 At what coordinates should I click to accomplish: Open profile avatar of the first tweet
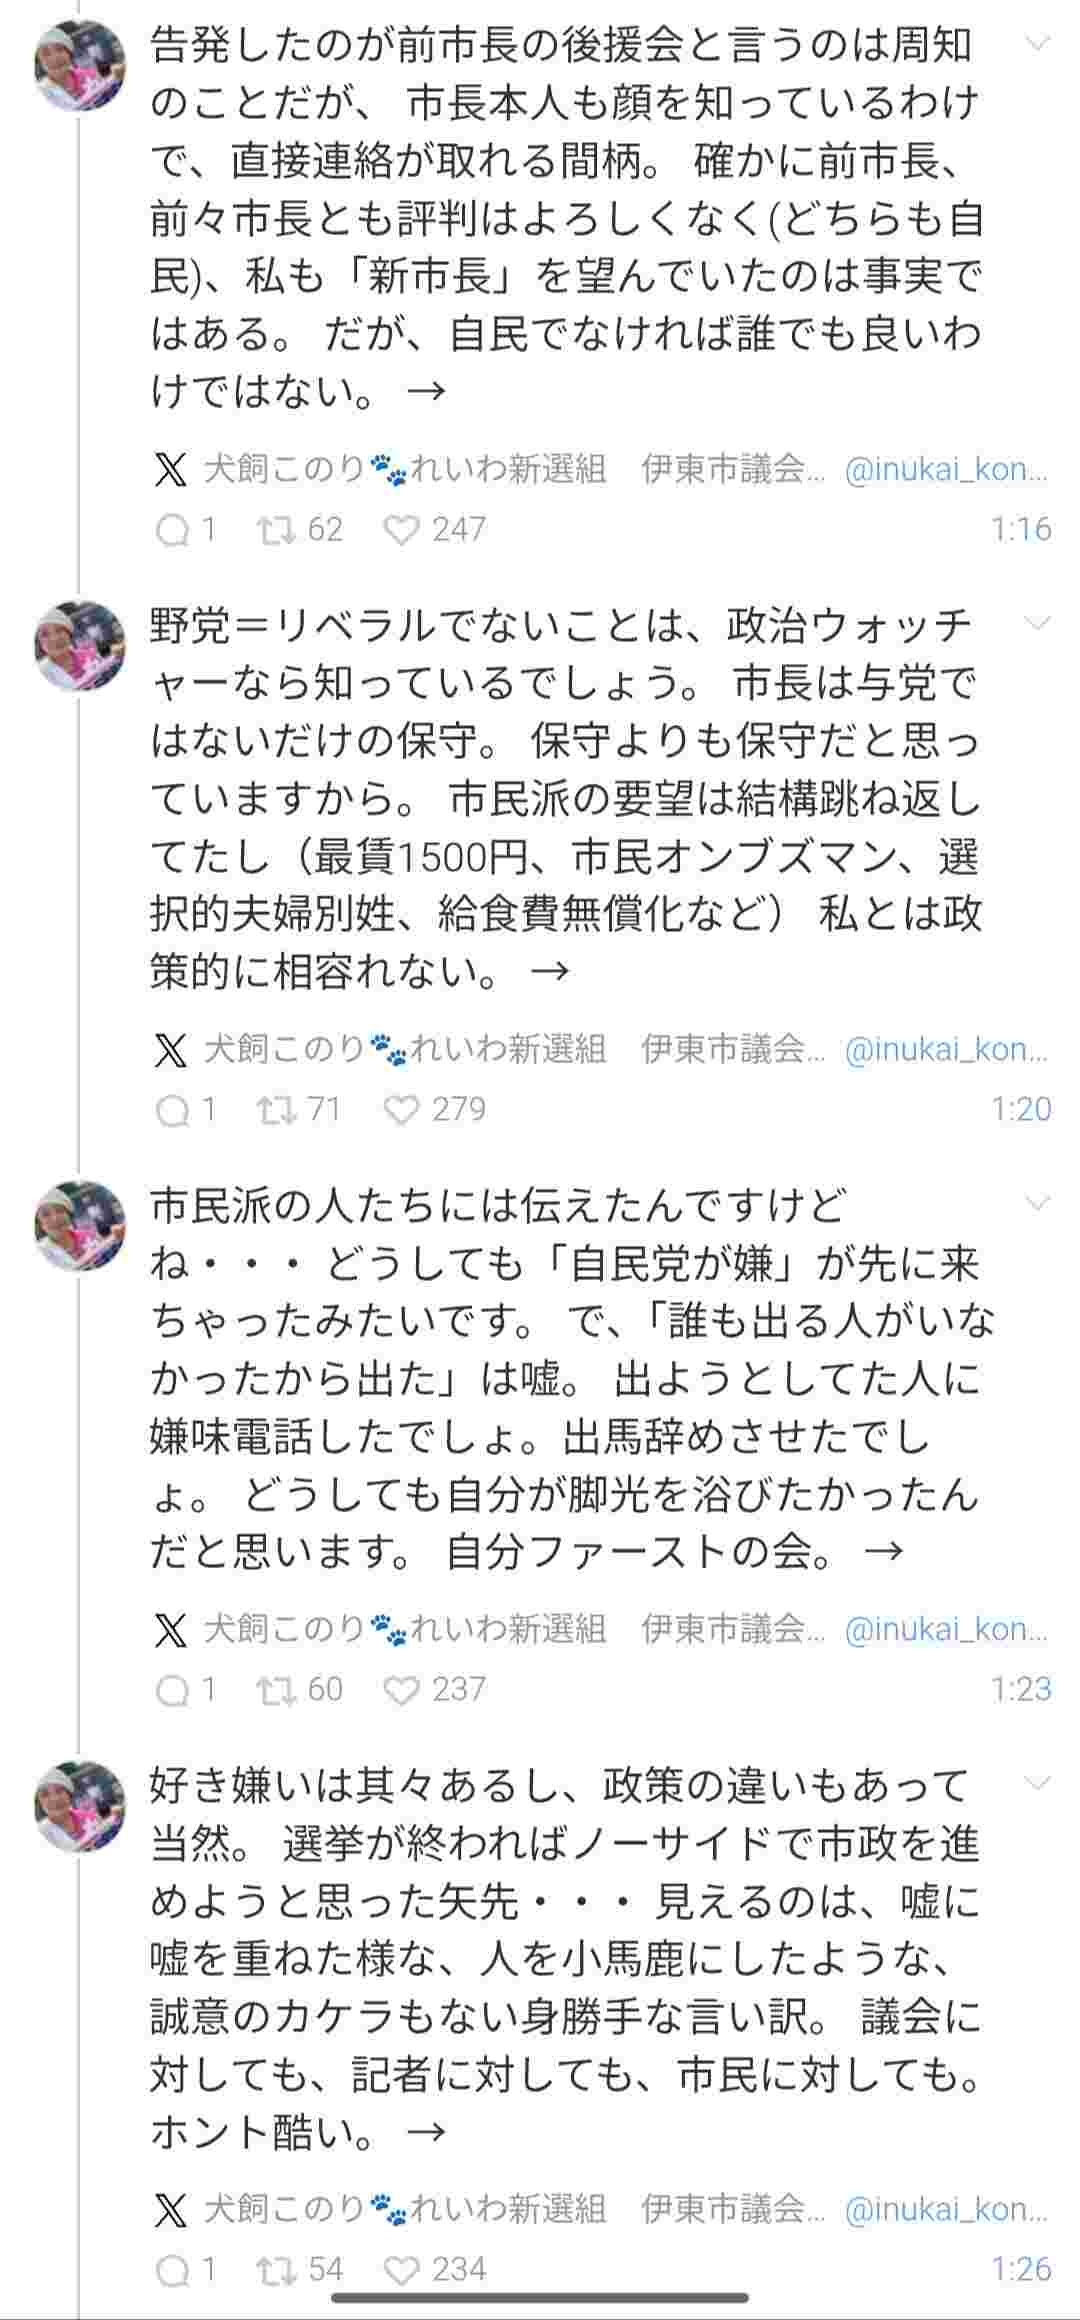pyautogui.click(x=80, y=64)
